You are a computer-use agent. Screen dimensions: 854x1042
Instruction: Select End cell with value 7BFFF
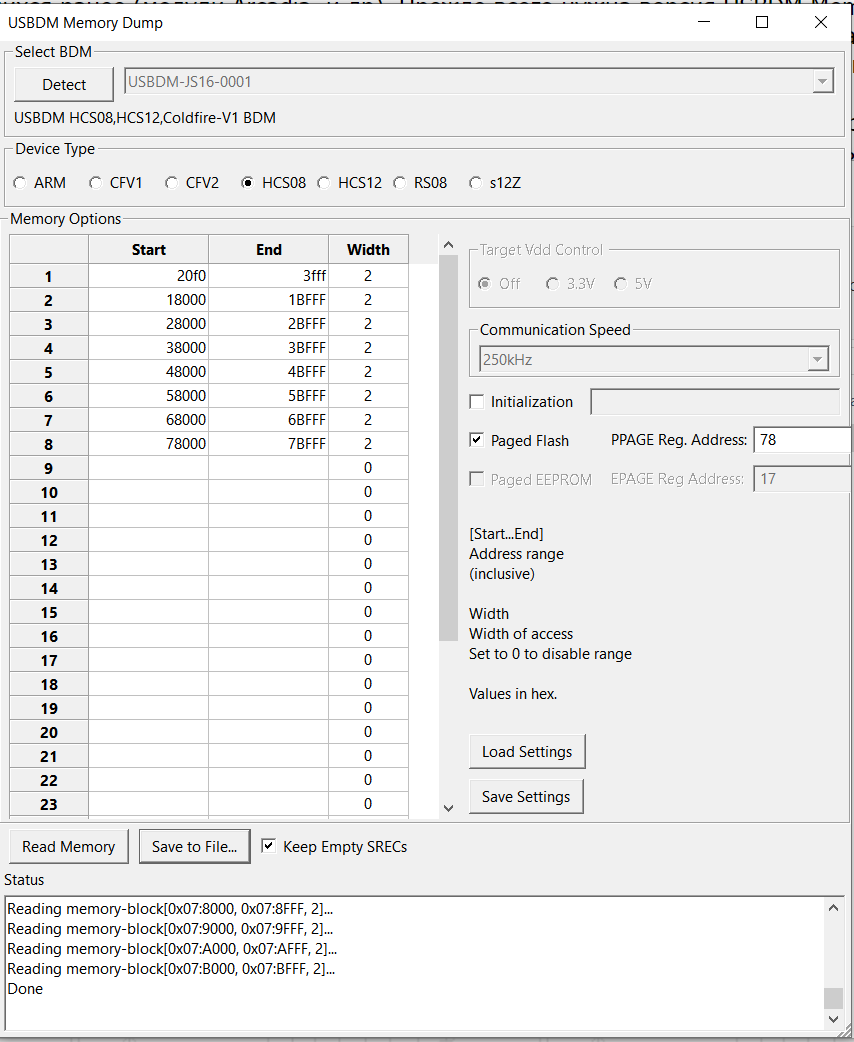(268, 443)
